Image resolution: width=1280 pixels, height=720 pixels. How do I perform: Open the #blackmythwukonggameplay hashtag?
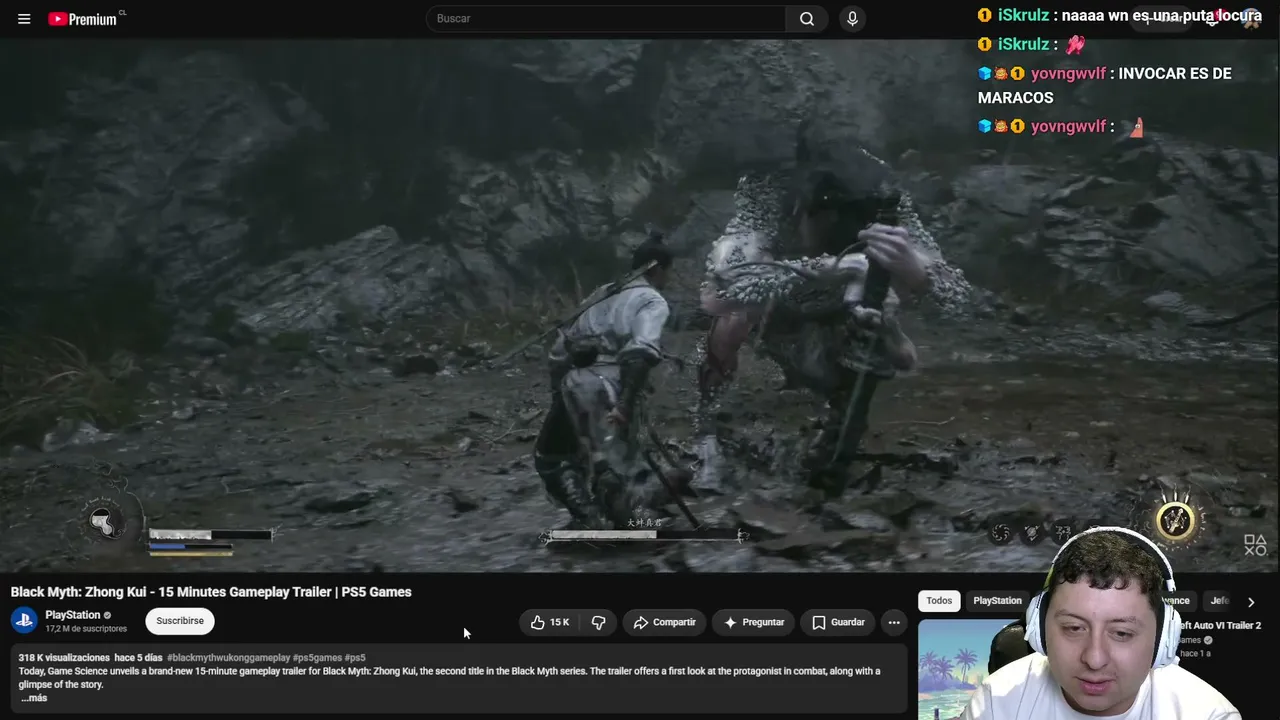(228, 658)
